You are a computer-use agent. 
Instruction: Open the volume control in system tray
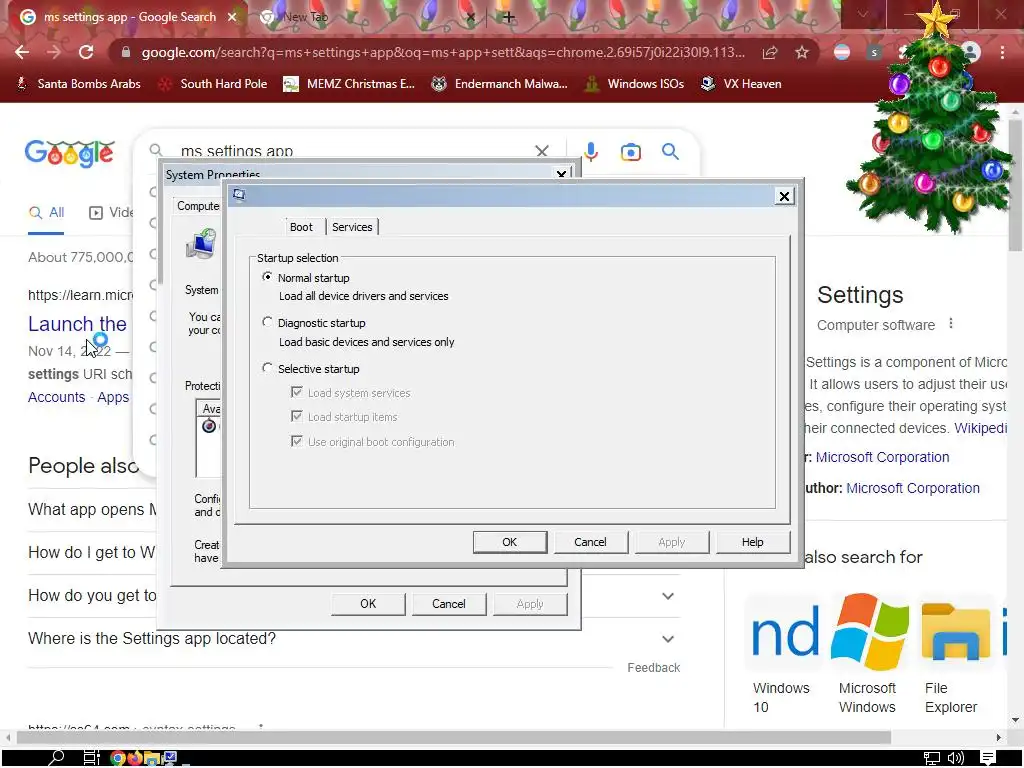[x=955, y=758]
